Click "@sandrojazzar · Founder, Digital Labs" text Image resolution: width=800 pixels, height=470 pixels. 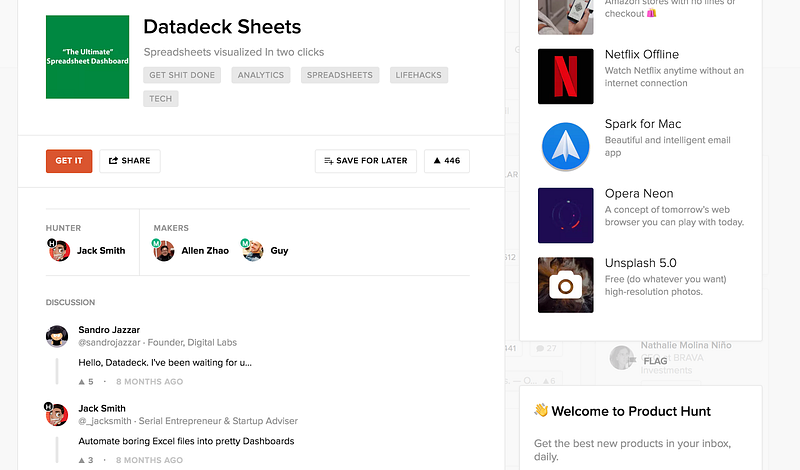pyautogui.click(x=158, y=342)
